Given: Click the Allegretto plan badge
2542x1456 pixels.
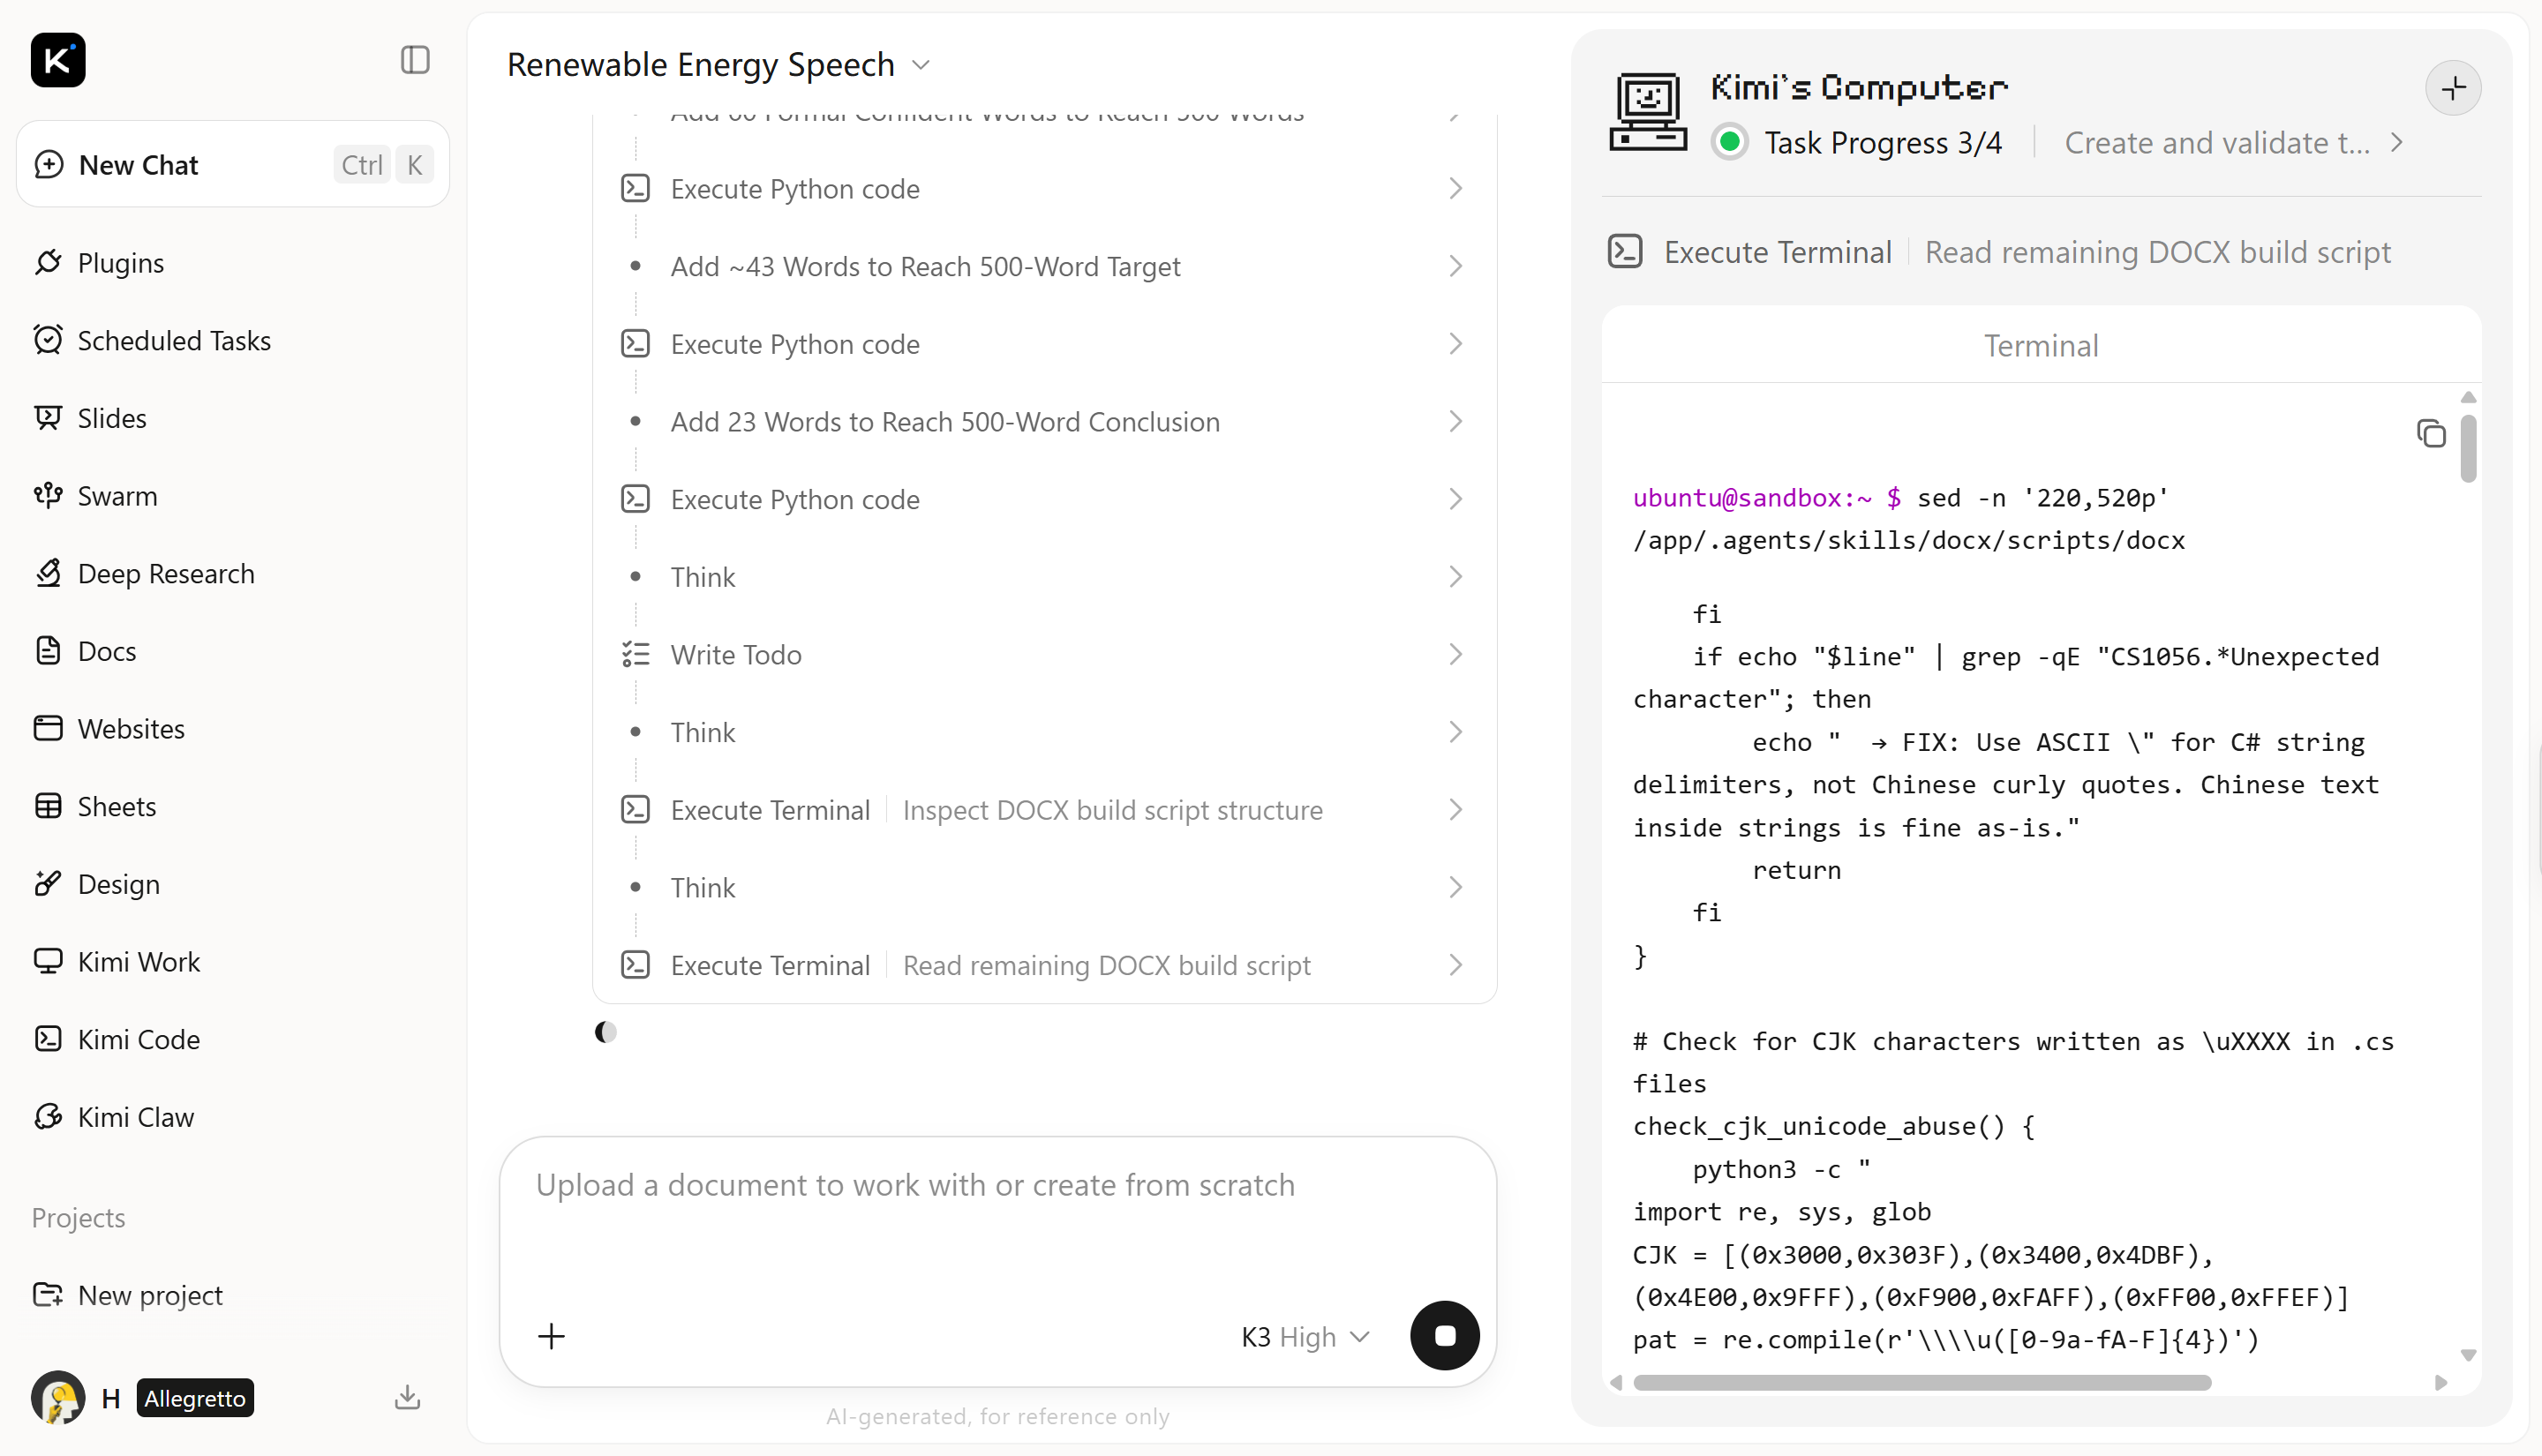Looking at the screenshot, I should pyautogui.click(x=195, y=1398).
